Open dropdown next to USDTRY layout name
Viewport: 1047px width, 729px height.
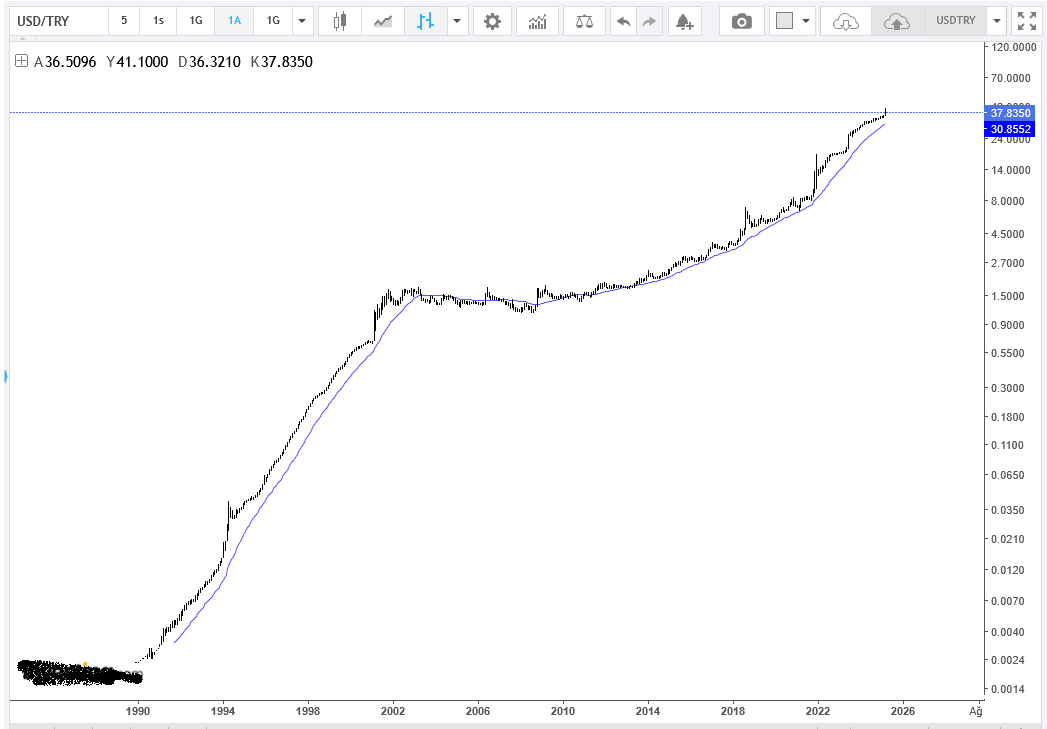point(996,20)
